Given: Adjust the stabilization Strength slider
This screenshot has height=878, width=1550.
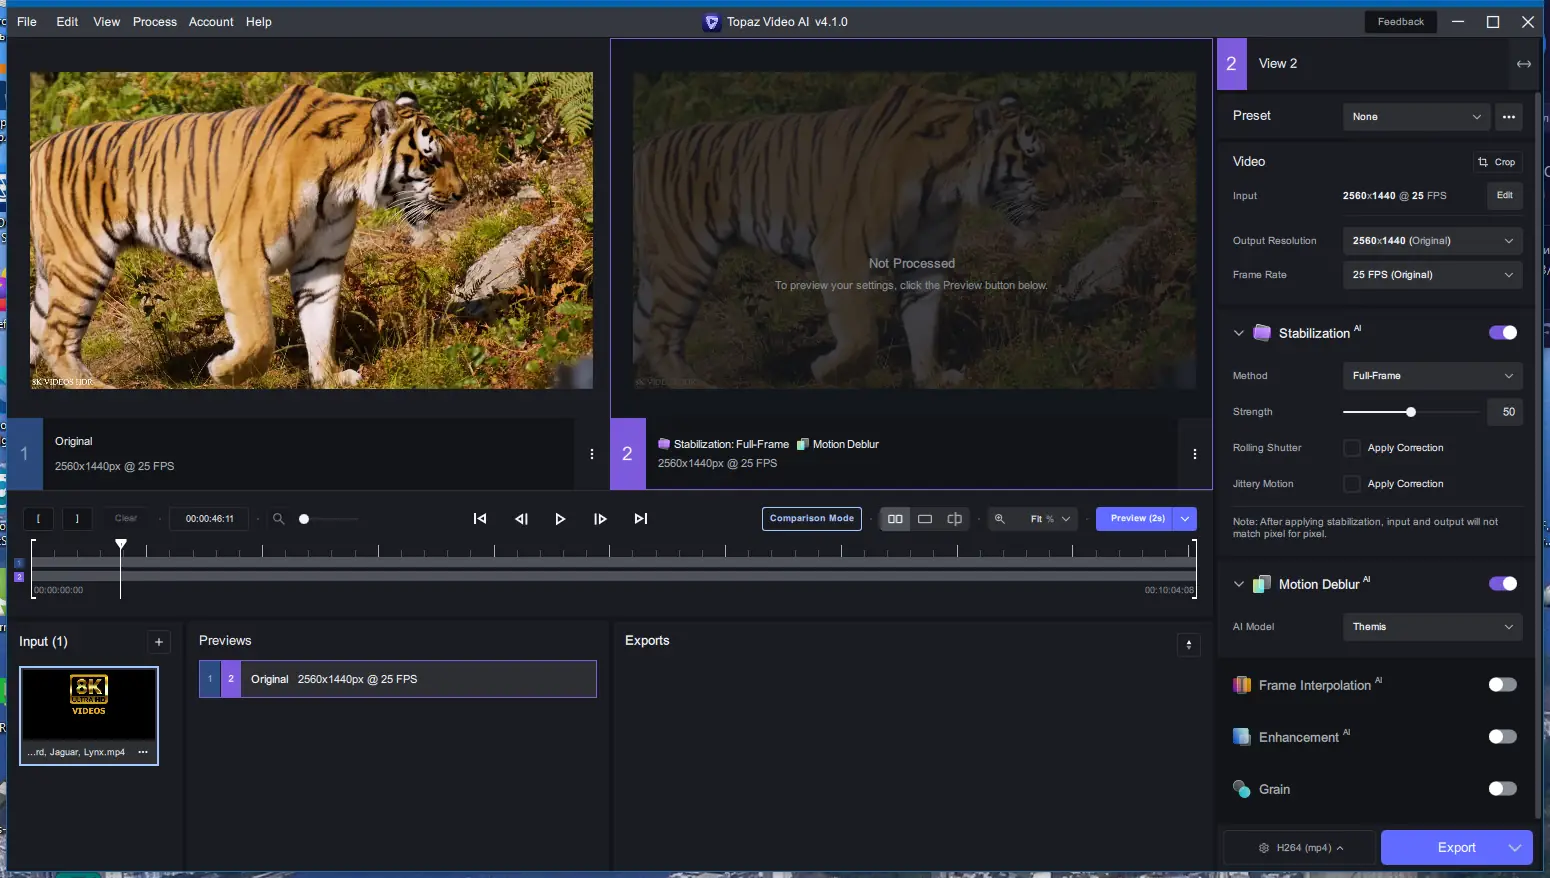Looking at the screenshot, I should pos(1411,412).
